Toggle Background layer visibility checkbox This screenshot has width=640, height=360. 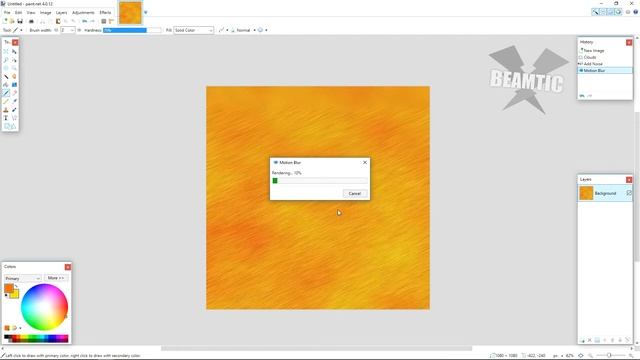click(629, 193)
